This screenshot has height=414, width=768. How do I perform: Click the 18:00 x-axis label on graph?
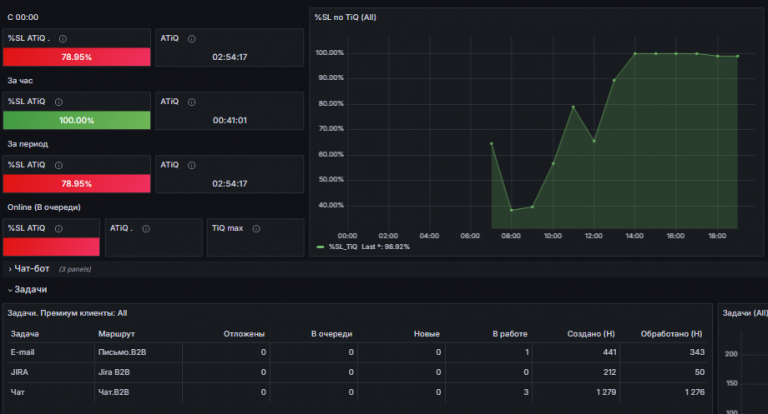[717, 236]
